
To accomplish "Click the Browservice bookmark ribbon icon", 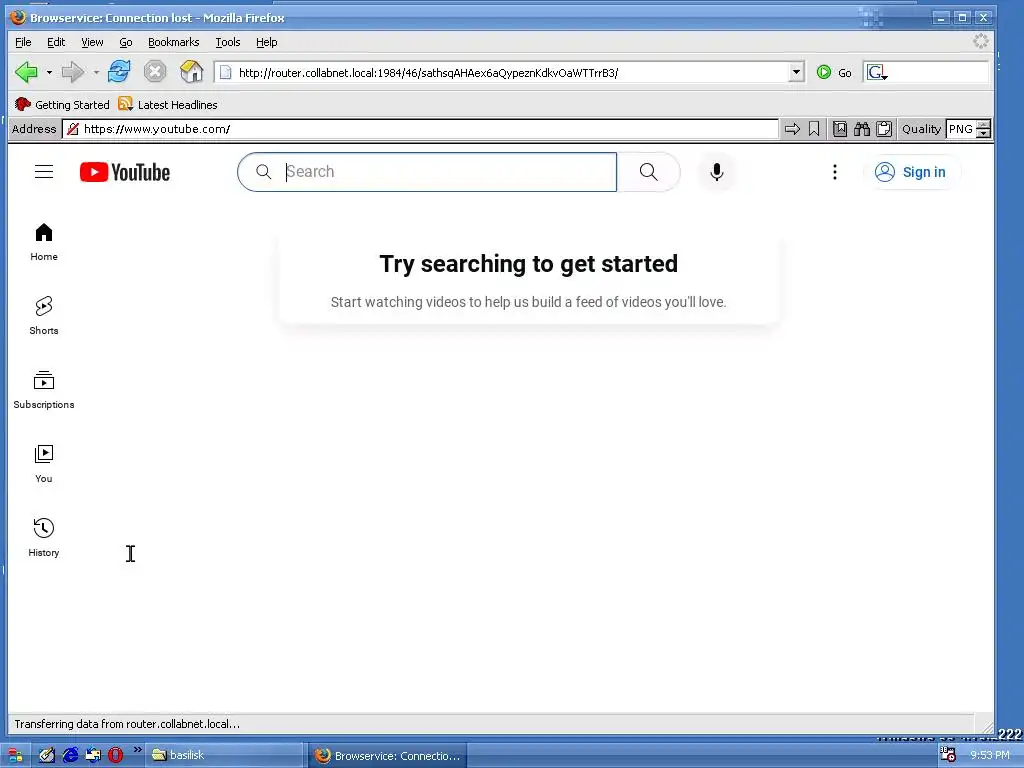I will (814, 129).
